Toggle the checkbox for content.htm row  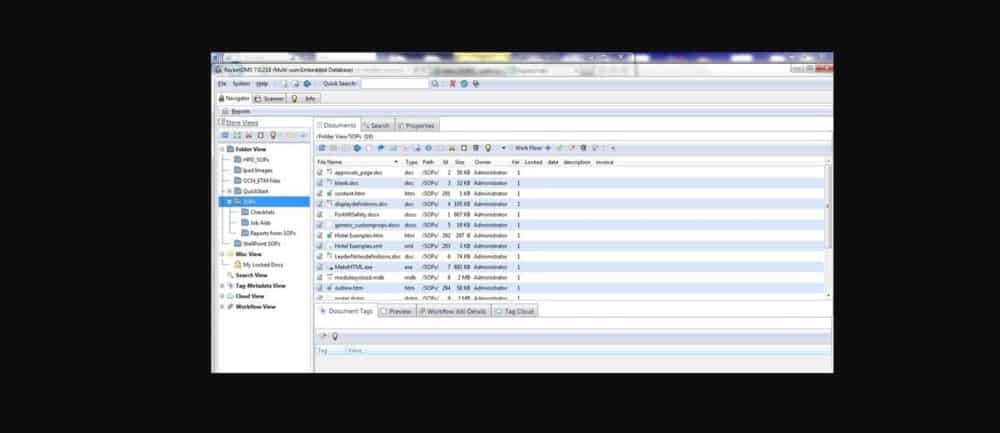[x=320, y=193]
